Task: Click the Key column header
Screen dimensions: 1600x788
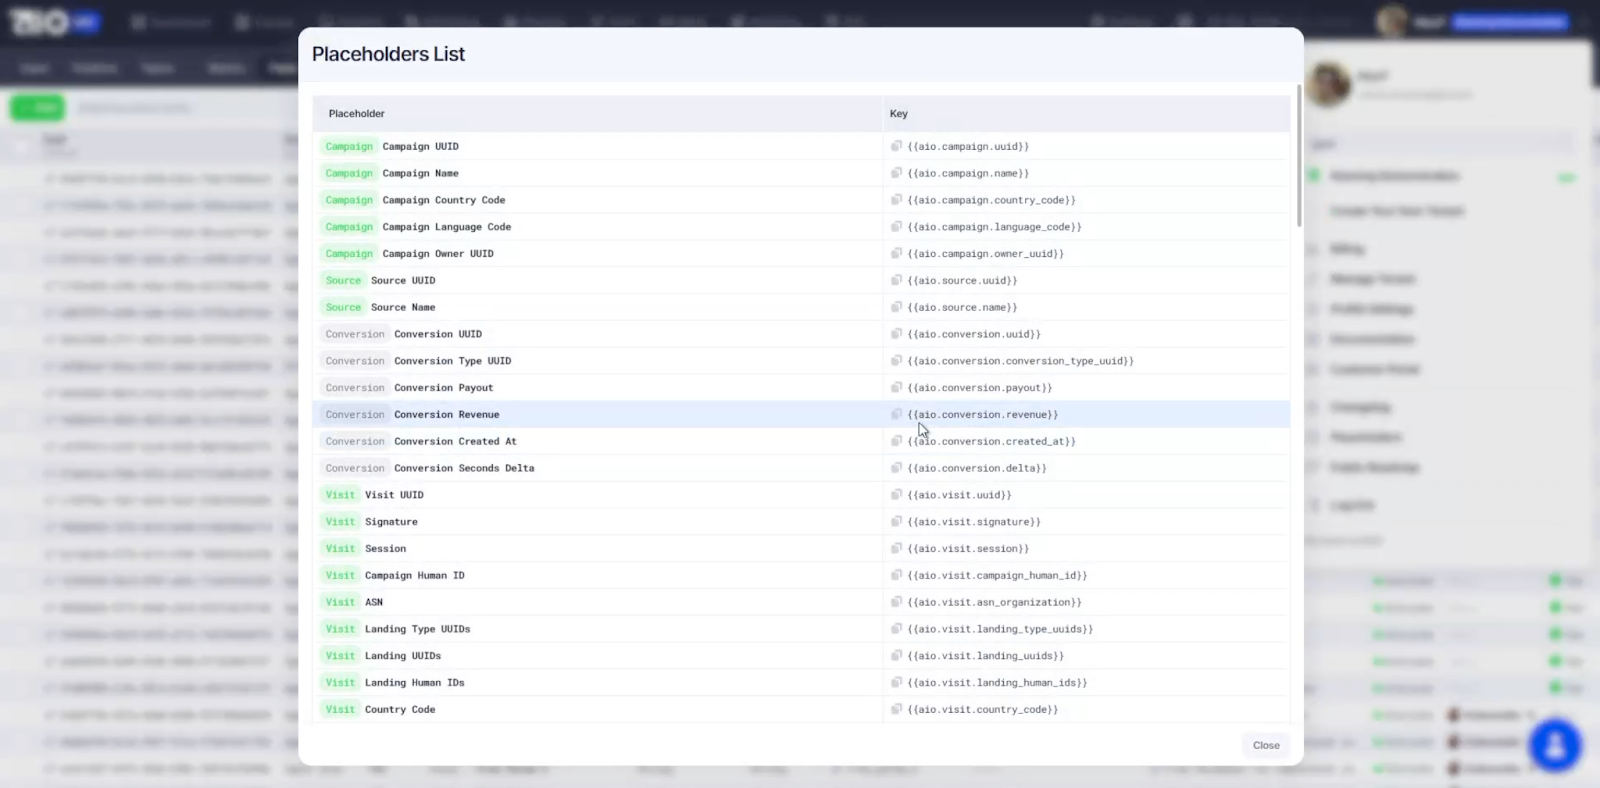Action: pos(898,114)
